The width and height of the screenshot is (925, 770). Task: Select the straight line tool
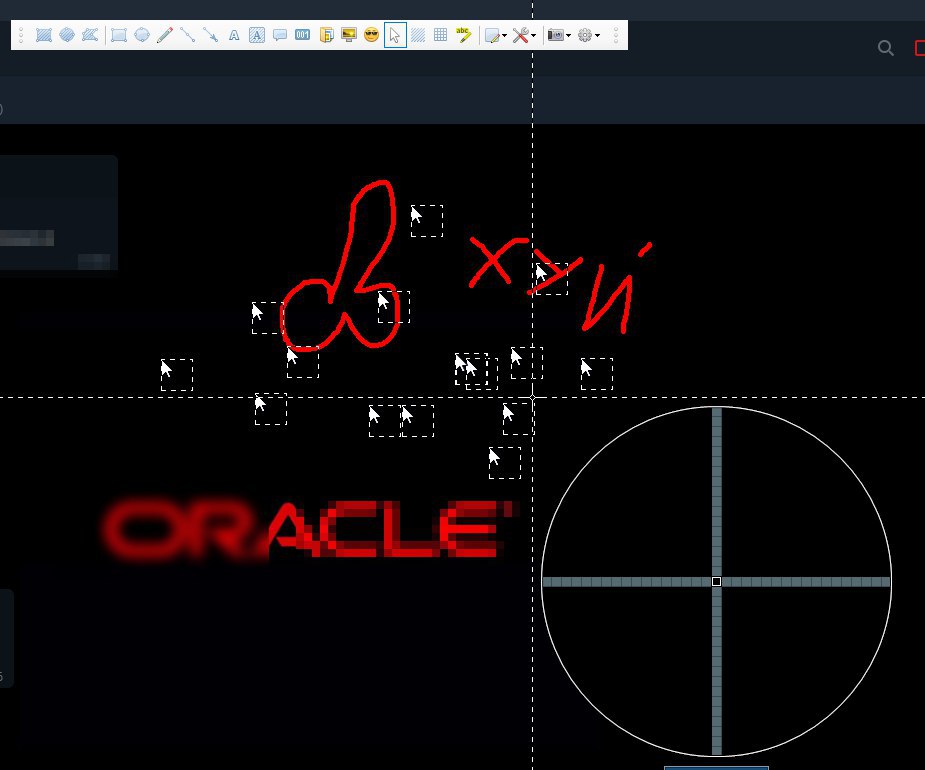click(x=188, y=35)
